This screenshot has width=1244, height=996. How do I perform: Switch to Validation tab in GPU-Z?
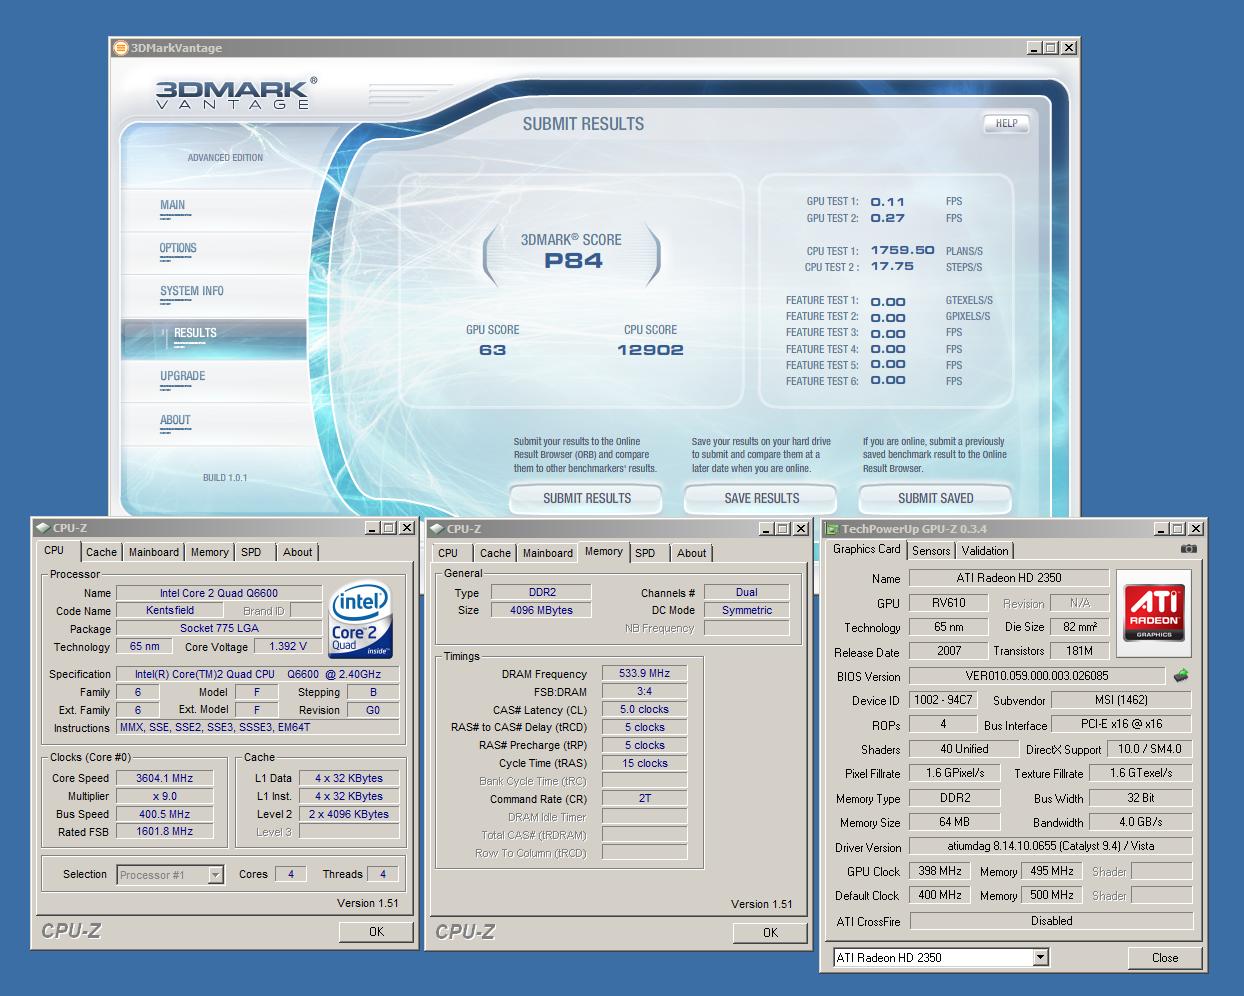coord(985,551)
